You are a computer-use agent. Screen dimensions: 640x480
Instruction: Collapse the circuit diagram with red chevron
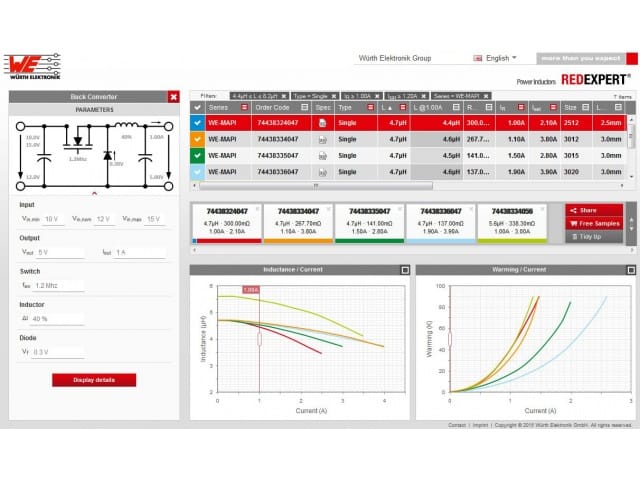[x=94, y=193]
